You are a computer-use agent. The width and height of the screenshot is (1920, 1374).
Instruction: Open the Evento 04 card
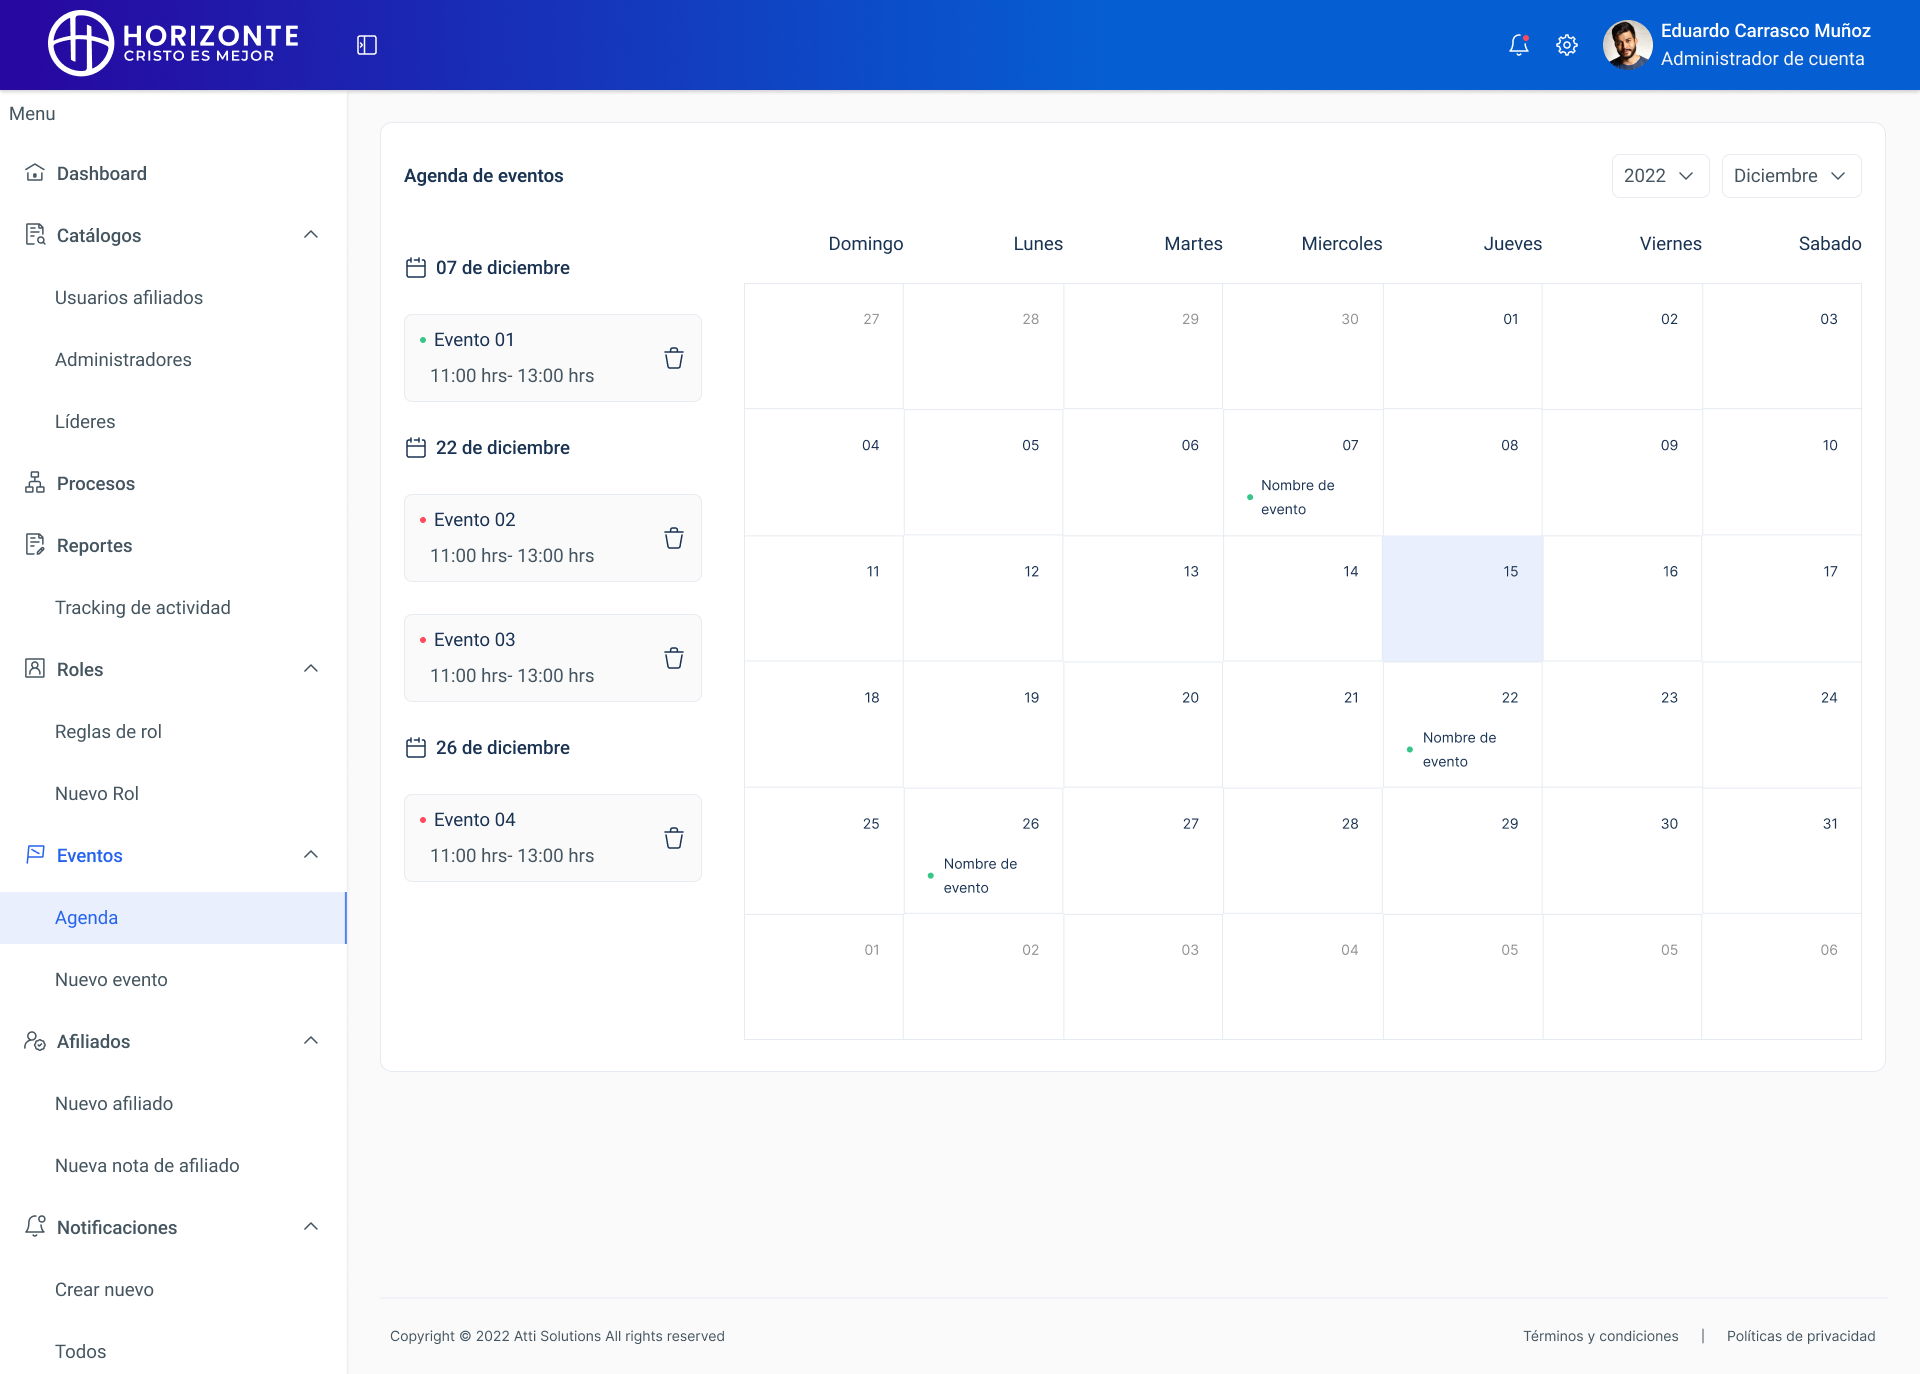(x=553, y=838)
